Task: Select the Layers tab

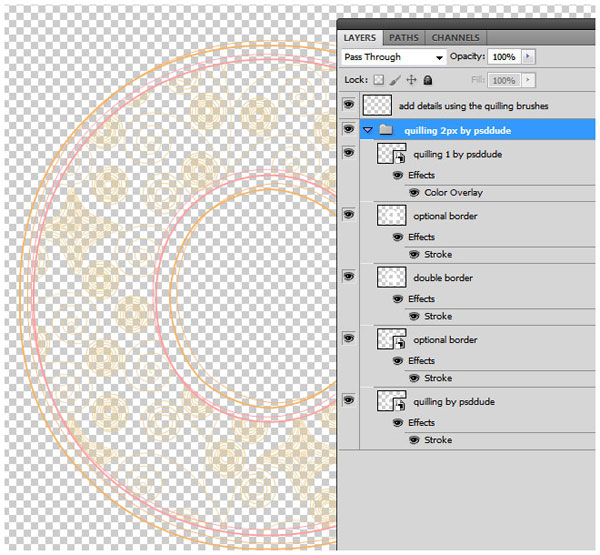Action: [360, 38]
